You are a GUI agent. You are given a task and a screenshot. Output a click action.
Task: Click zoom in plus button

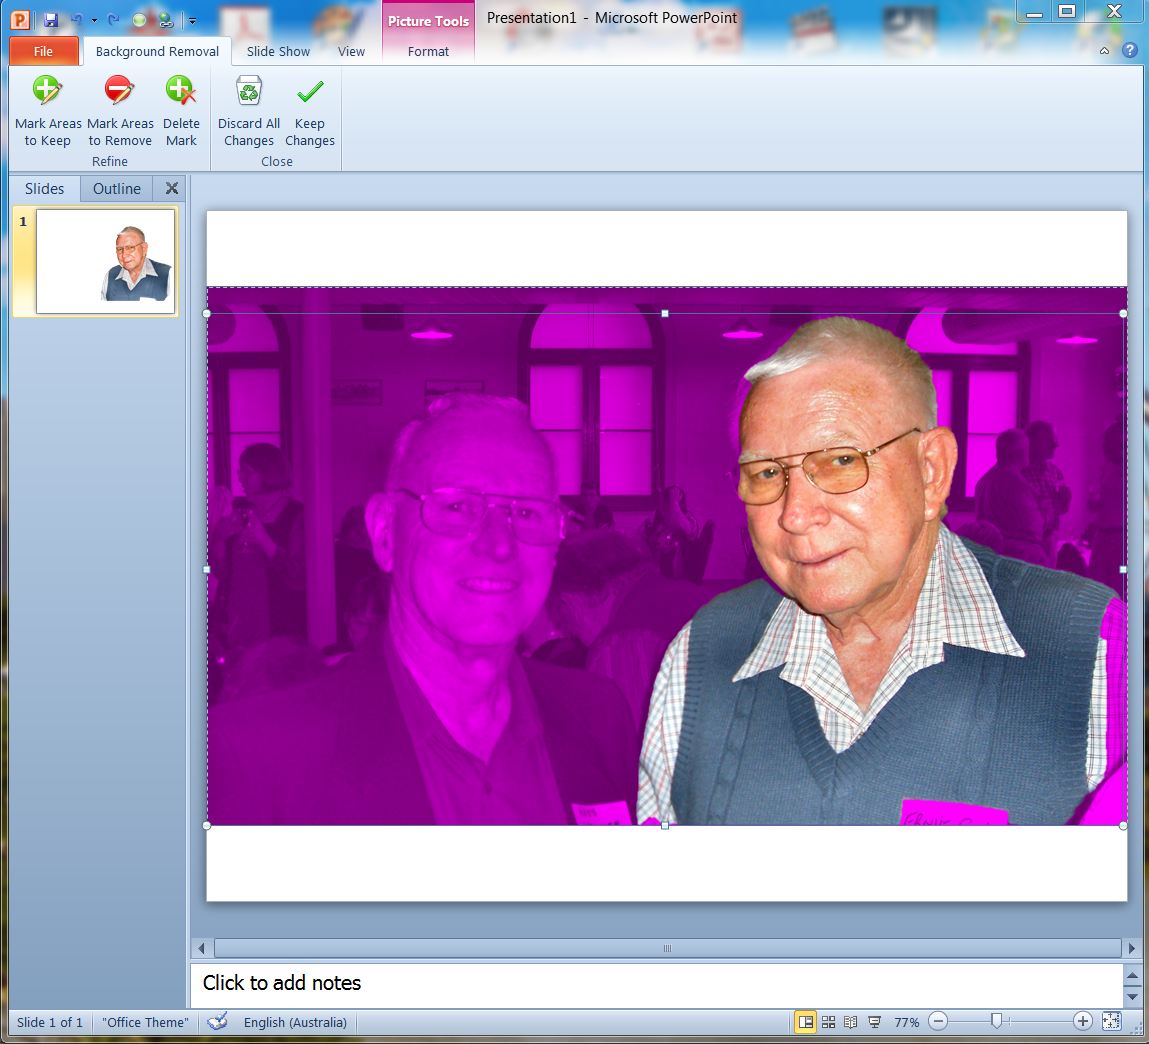pos(1082,1022)
